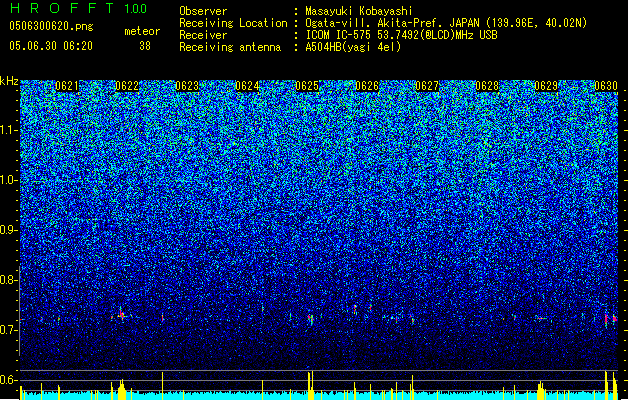Screen dimensions: 629x400
Task: Click the 0.6 frequency axis label
Action: pos(9,380)
